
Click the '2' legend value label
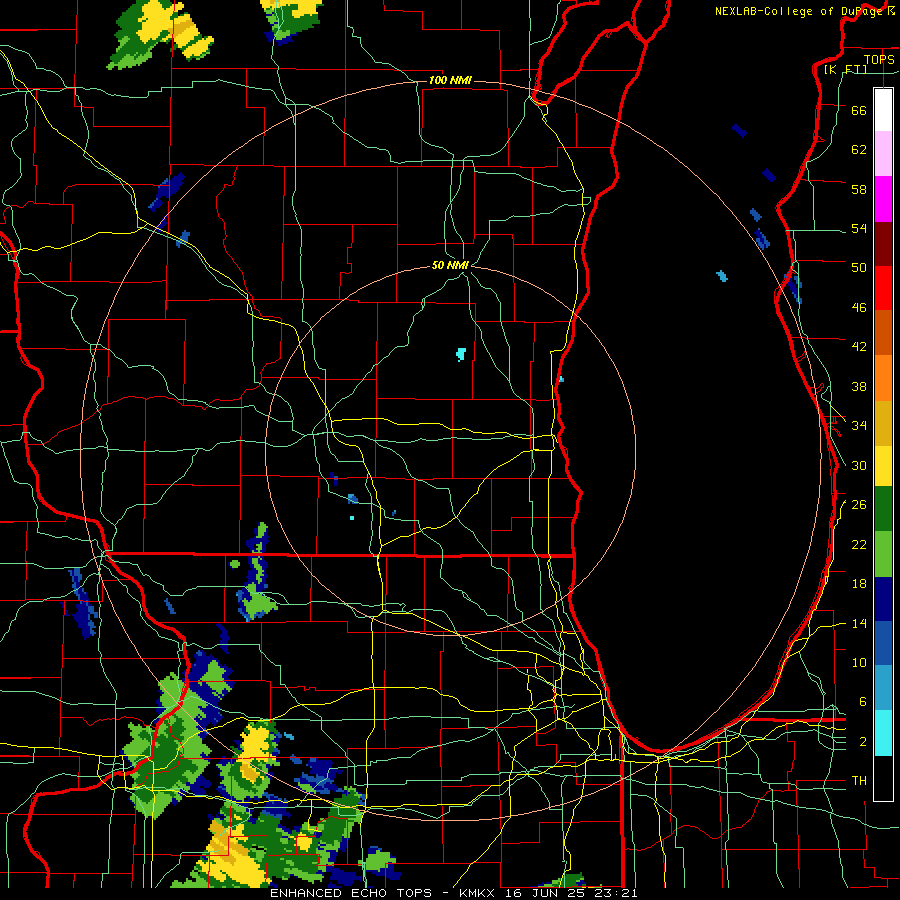(863, 742)
